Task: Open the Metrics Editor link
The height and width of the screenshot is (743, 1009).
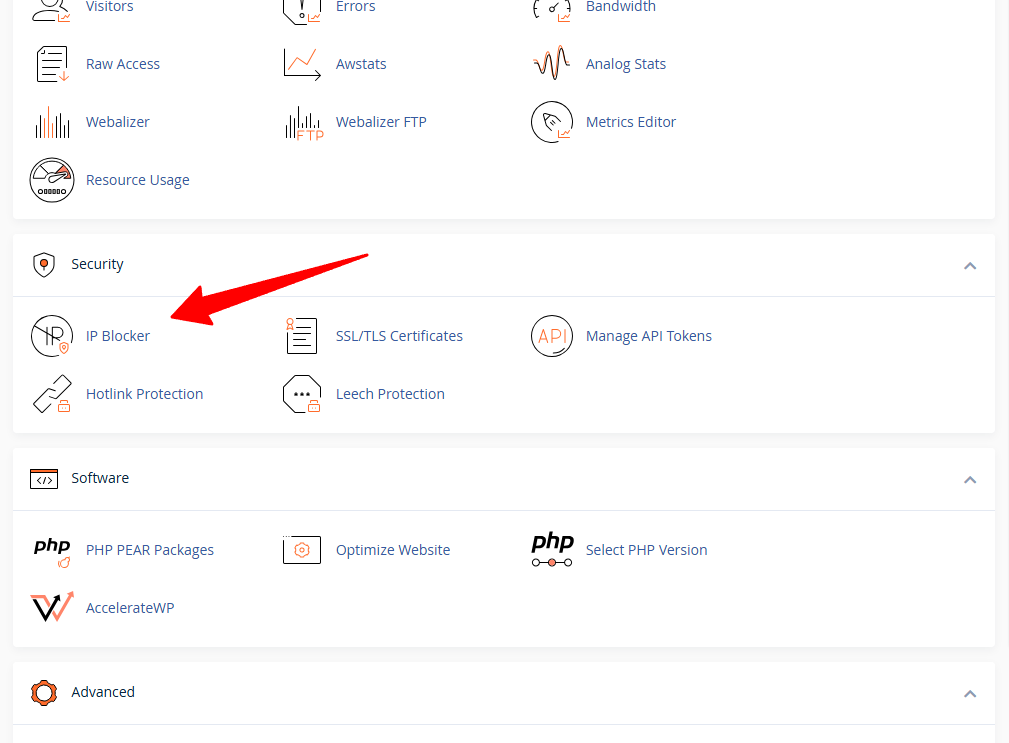Action: pos(631,122)
